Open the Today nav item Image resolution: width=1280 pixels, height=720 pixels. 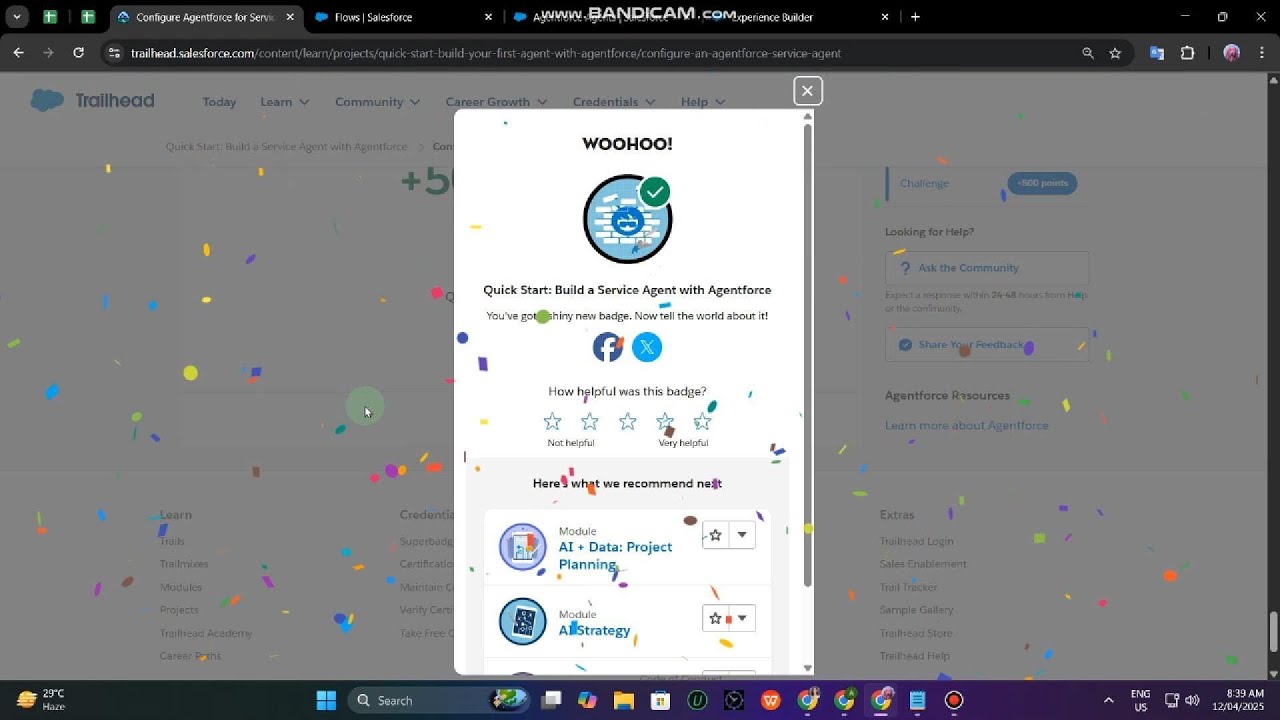click(219, 102)
